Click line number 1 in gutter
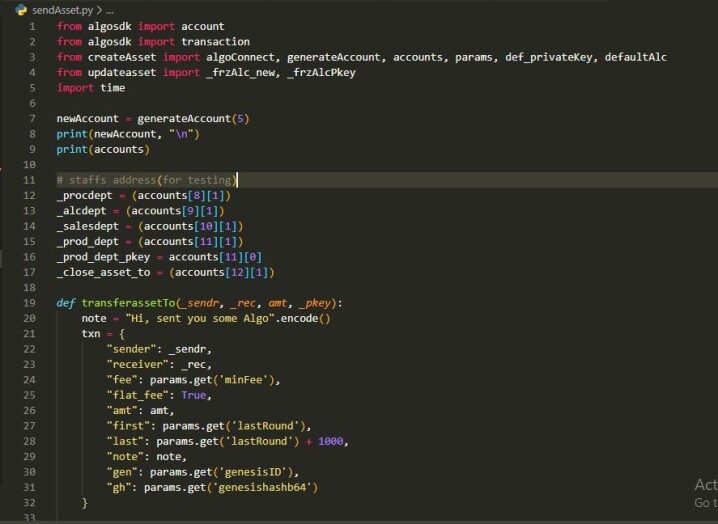 click(x=32, y=27)
